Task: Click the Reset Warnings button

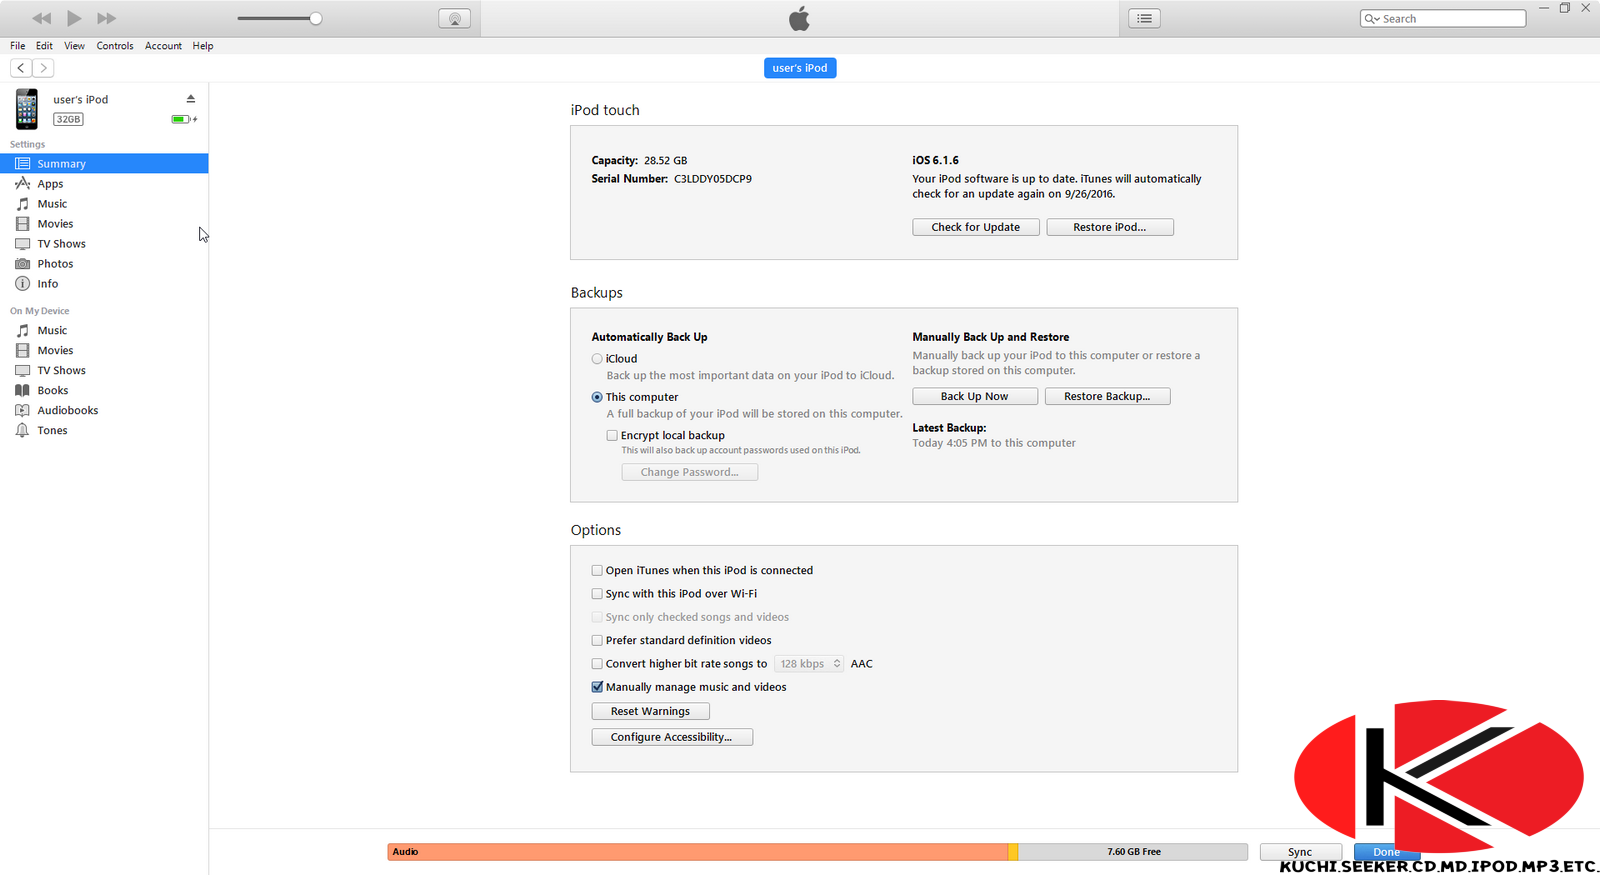Action: (x=651, y=711)
